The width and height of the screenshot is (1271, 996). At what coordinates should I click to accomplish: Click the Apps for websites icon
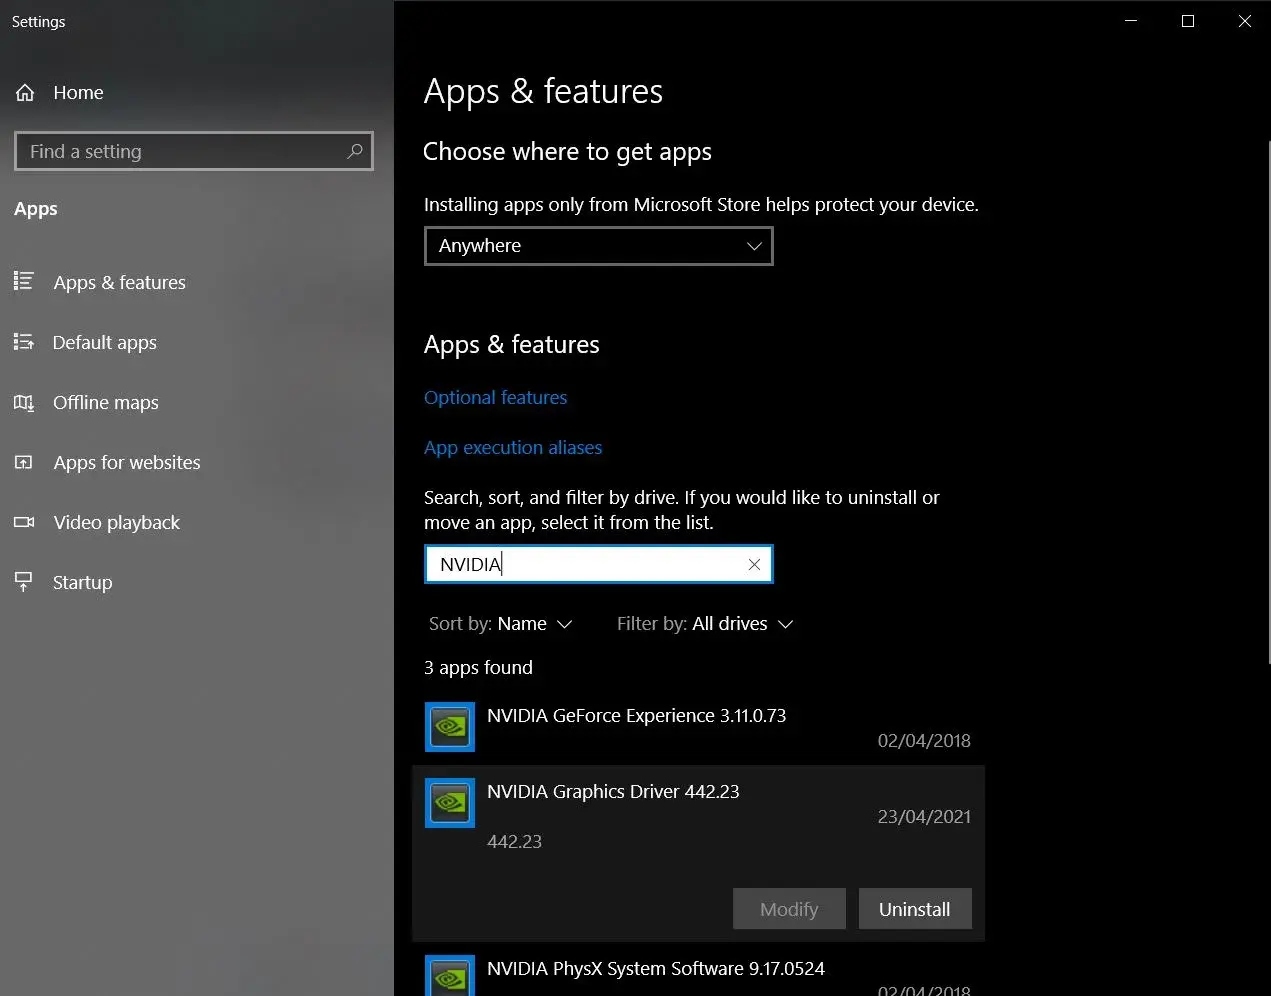point(24,463)
